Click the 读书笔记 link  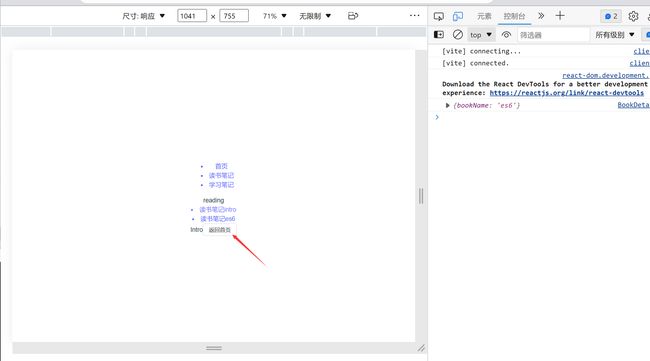[221, 176]
